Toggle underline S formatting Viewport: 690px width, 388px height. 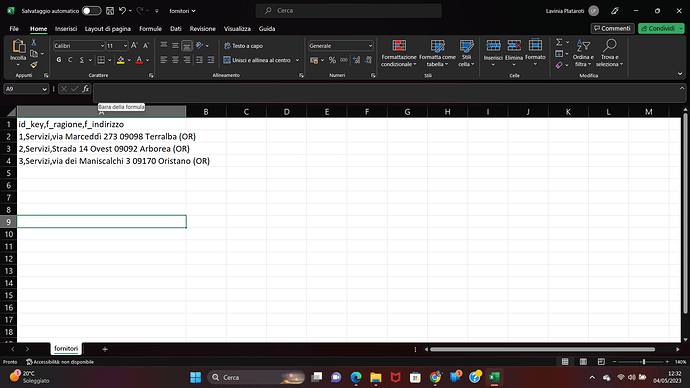(x=81, y=60)
